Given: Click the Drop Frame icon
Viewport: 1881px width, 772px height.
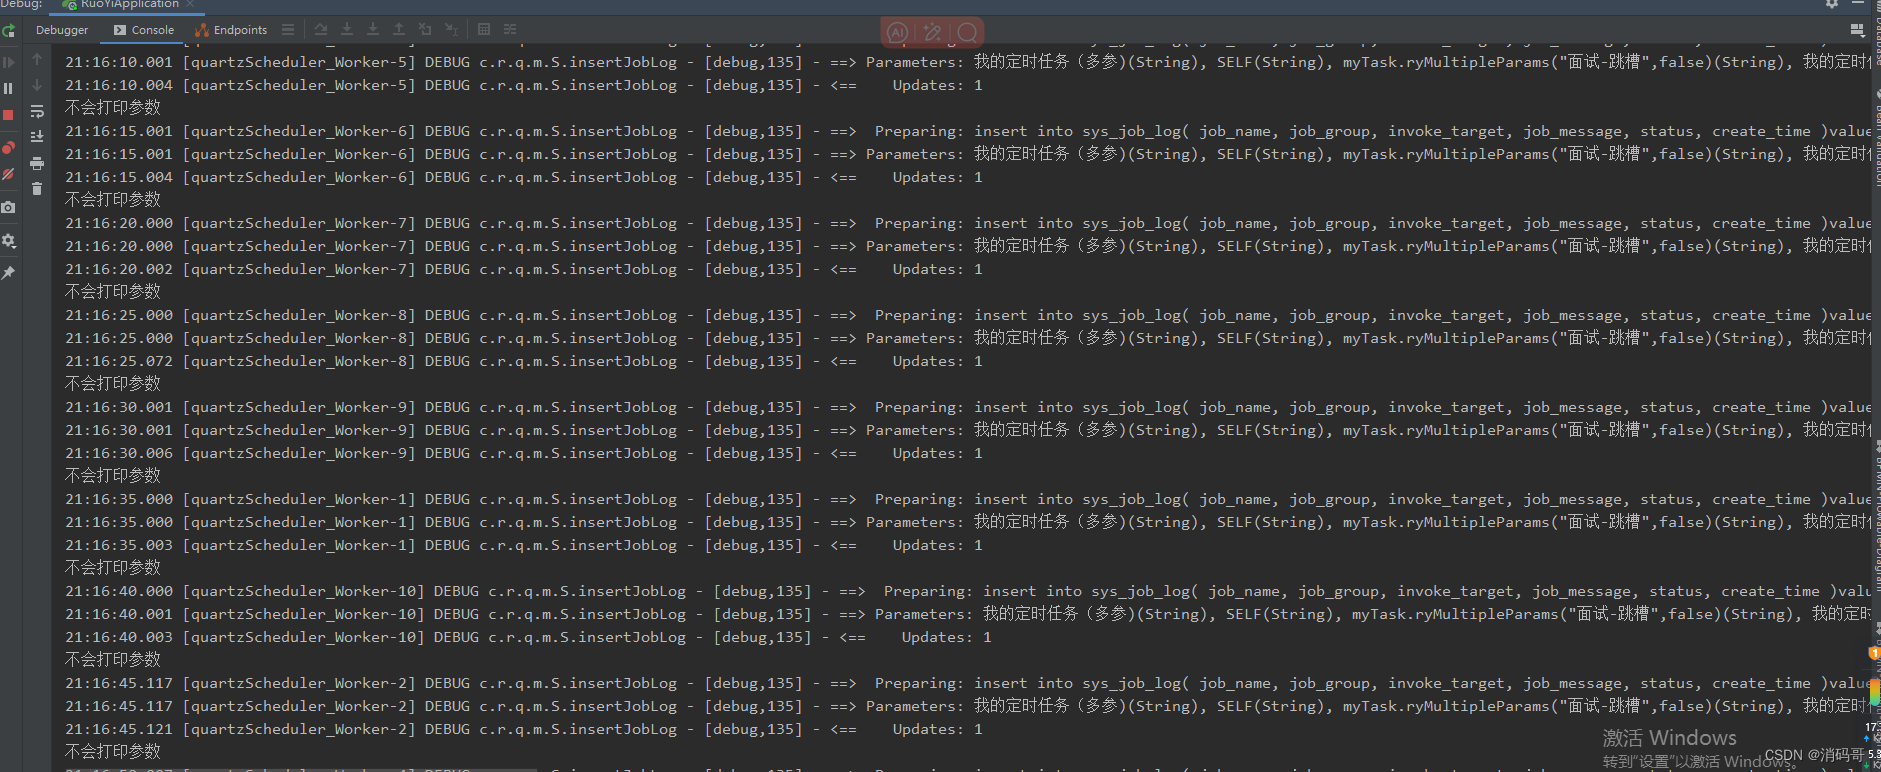Looking at the screenshot, I should click(425, 30).
